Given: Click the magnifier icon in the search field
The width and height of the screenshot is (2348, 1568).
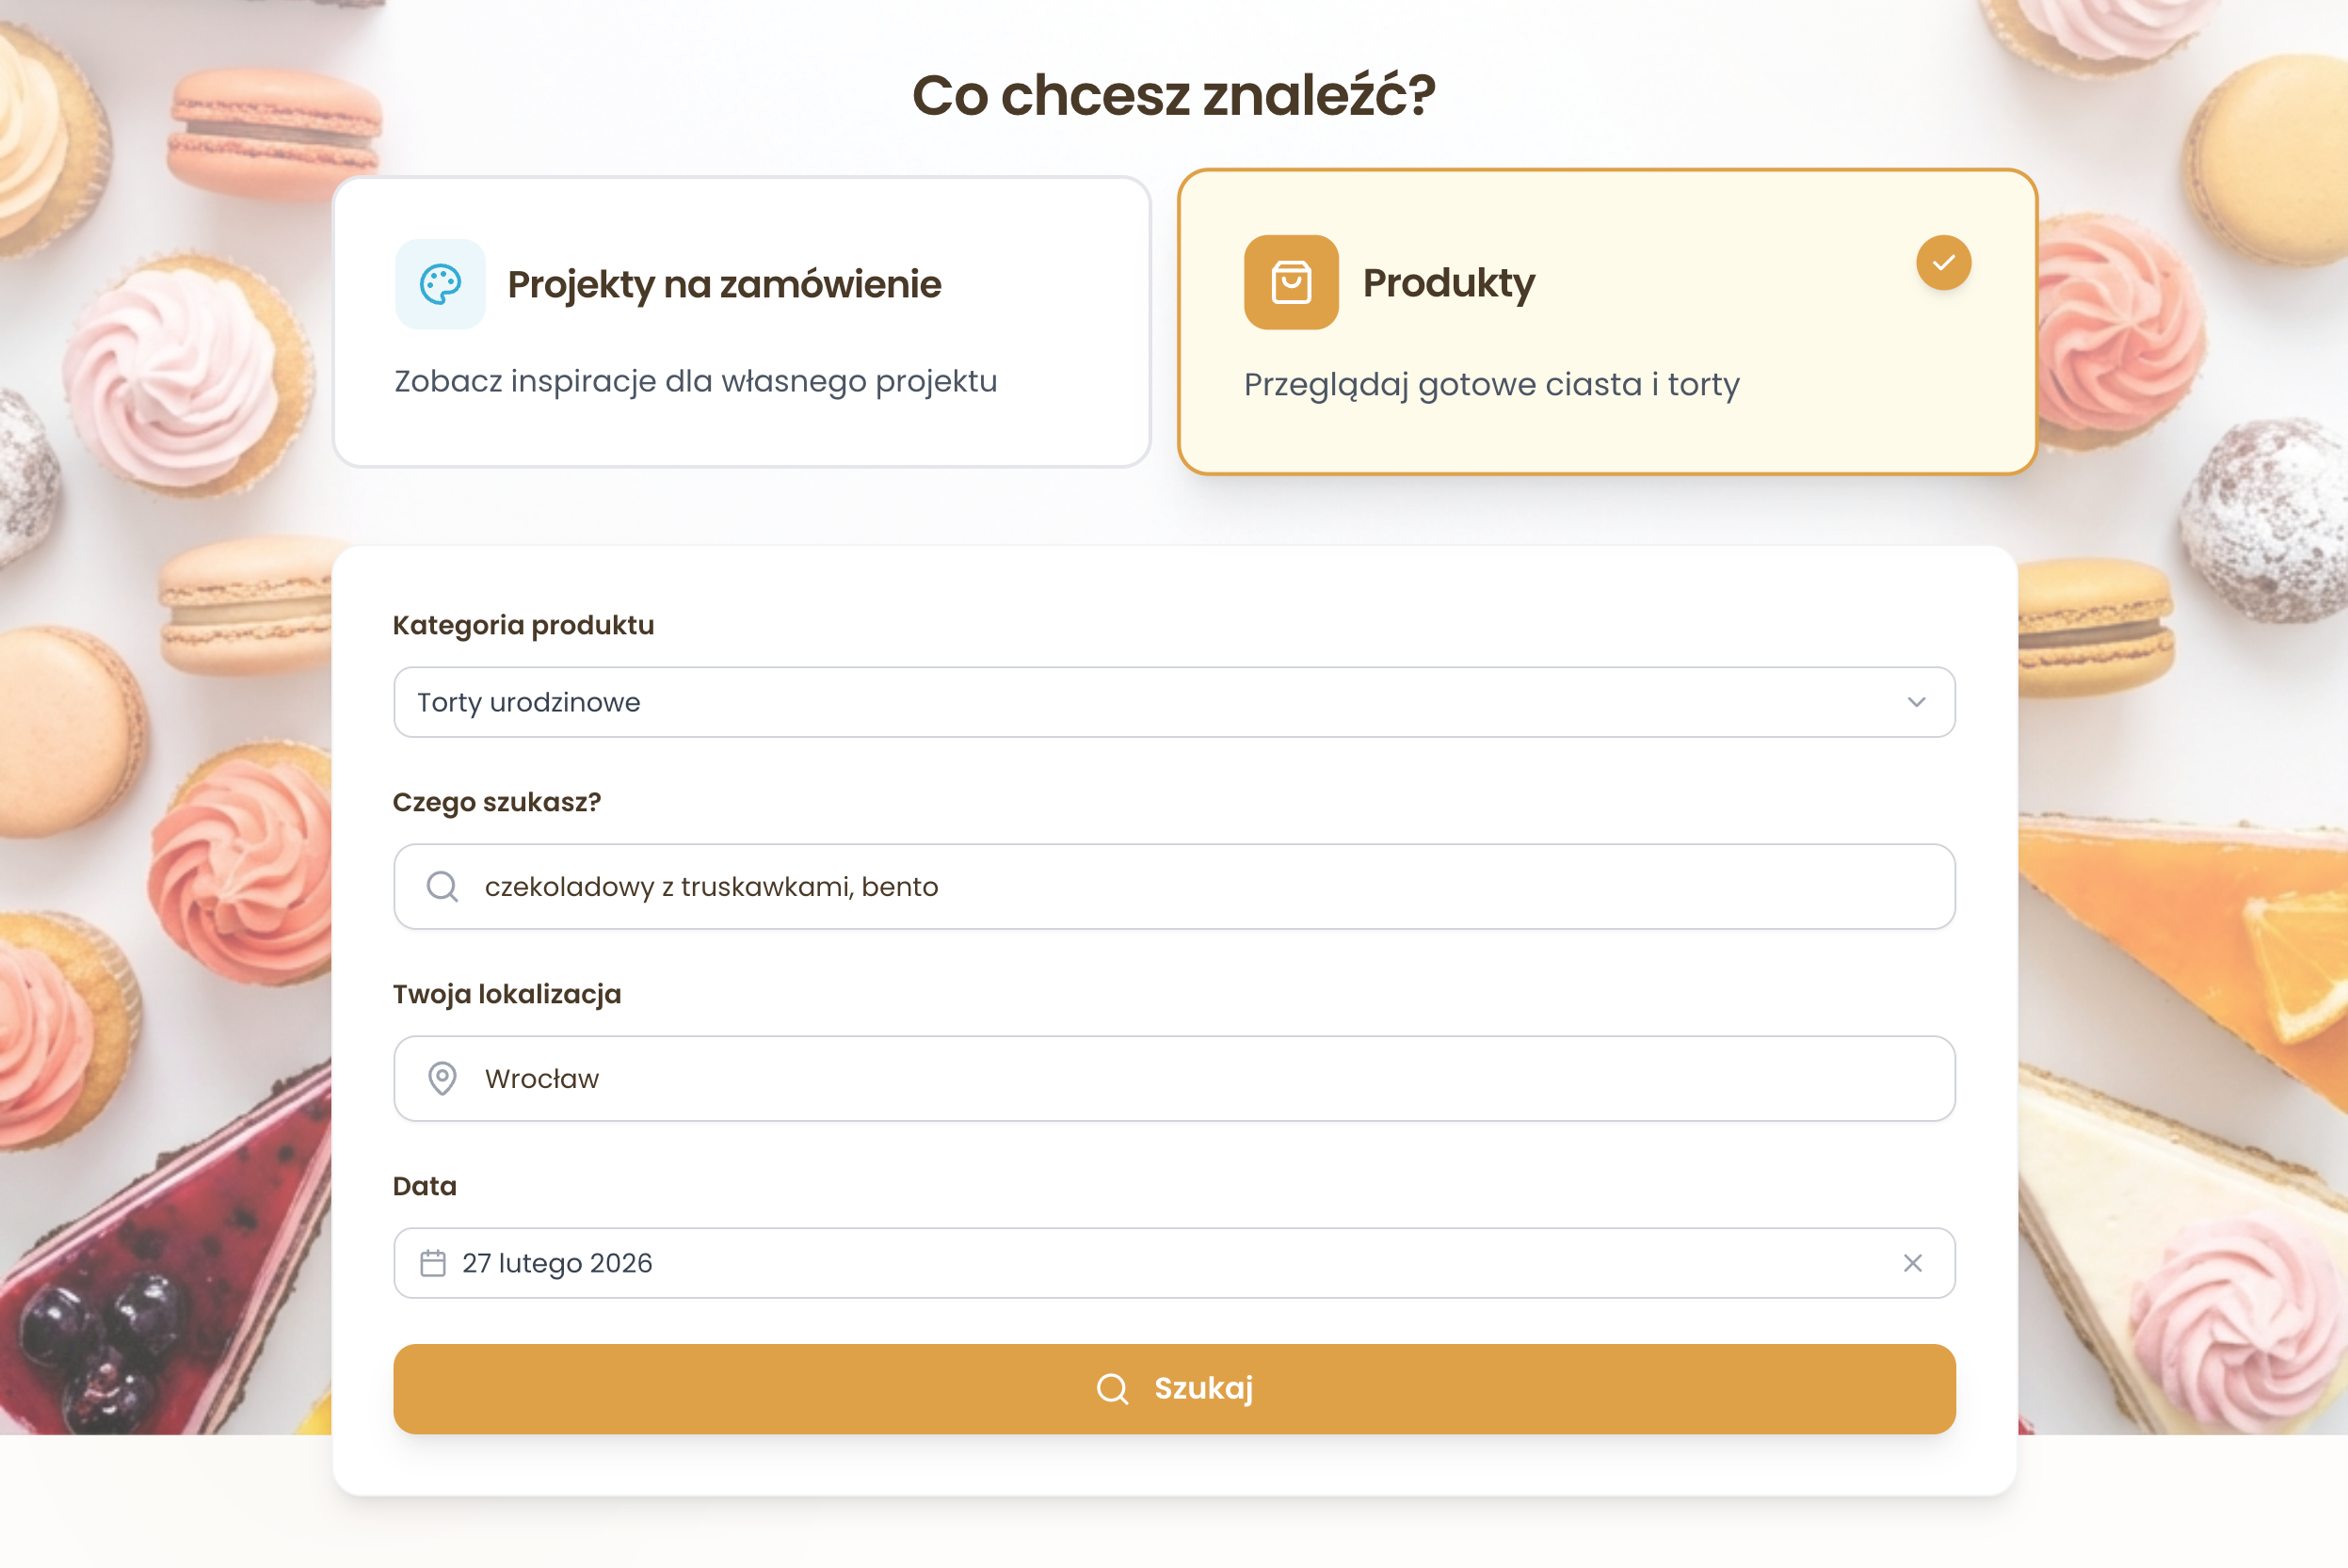Looking at the screenshot, I should coord(442,887).
